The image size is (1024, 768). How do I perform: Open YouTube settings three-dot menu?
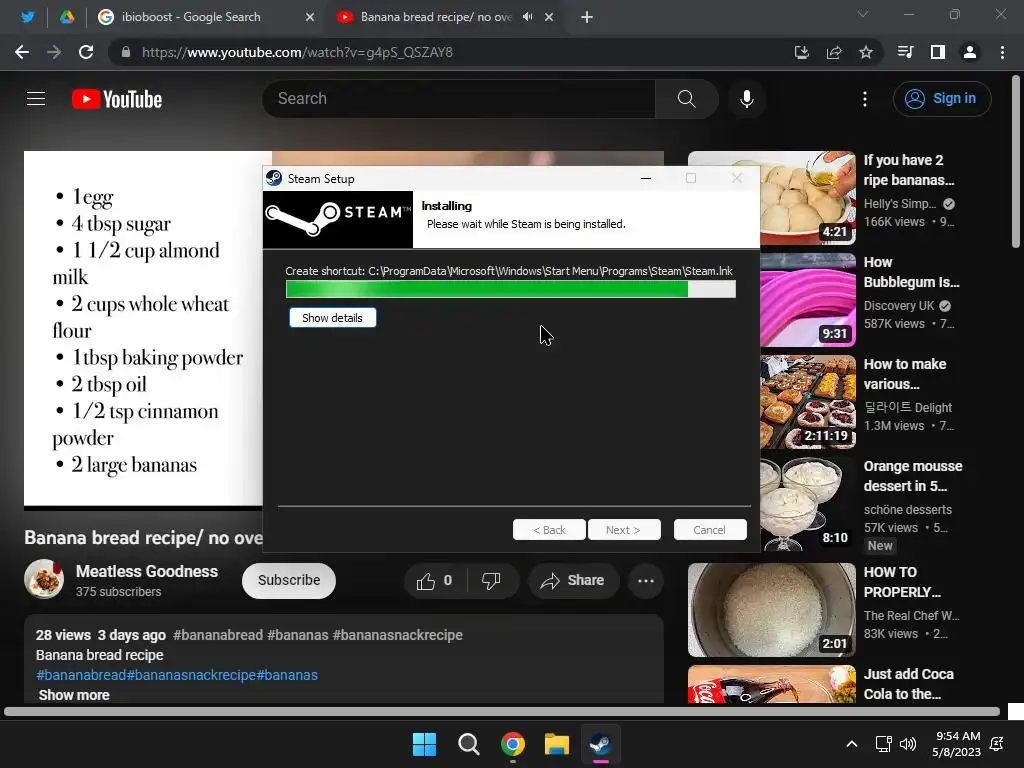(865, 99)
